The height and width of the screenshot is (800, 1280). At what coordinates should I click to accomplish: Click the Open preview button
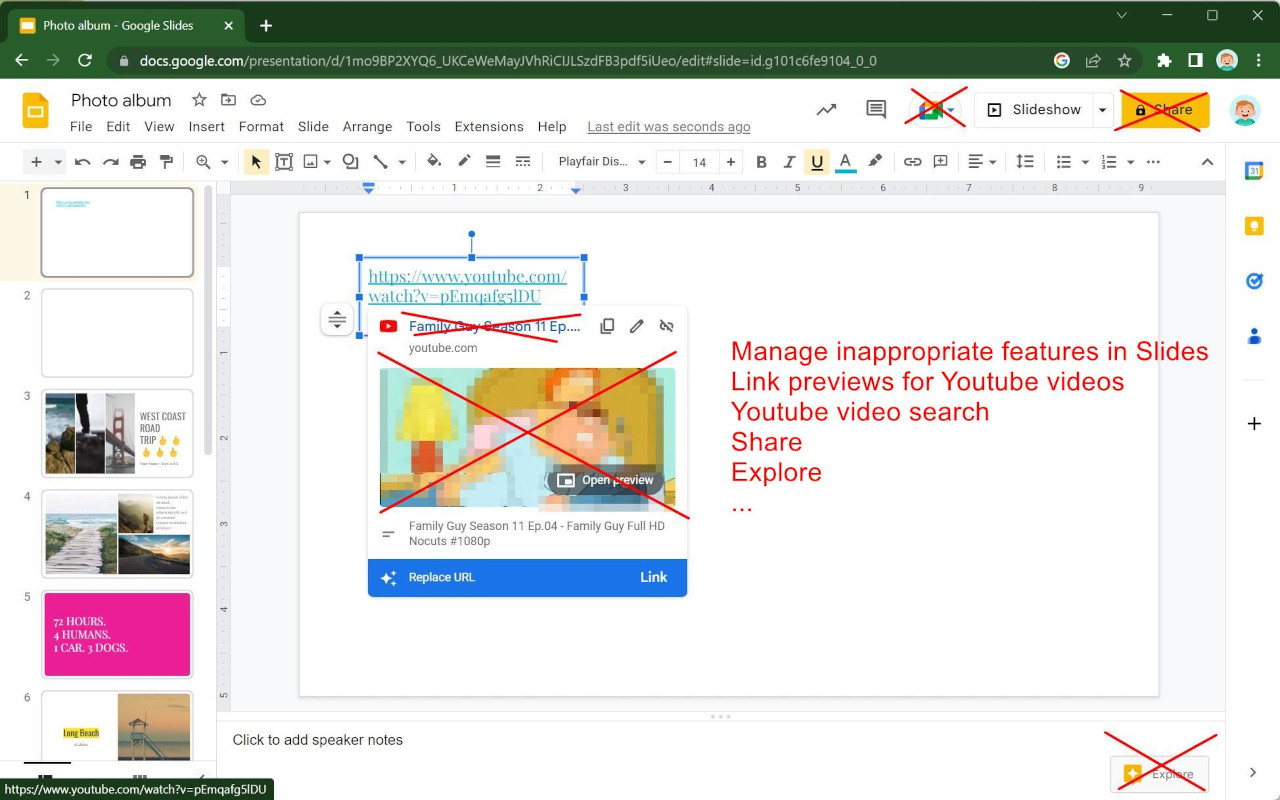coord(605,480)
